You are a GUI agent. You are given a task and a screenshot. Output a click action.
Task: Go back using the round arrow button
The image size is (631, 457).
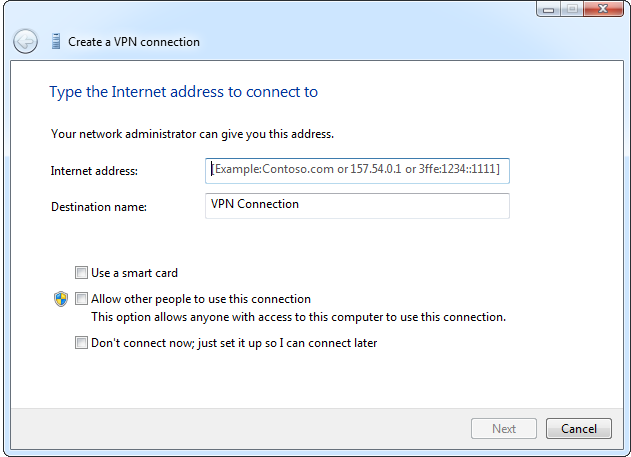tap(25, 41)
